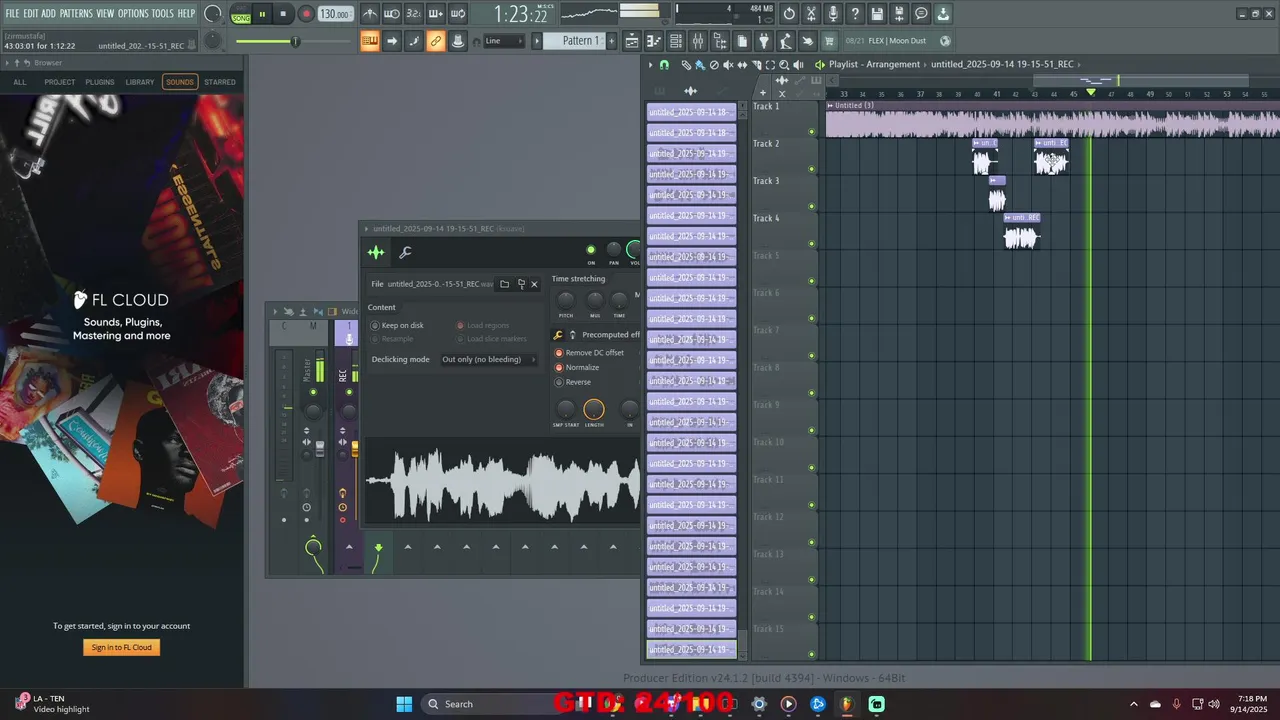Click the taskbar volume speaker icon

pyautogui.click(x=1213, y=704)
